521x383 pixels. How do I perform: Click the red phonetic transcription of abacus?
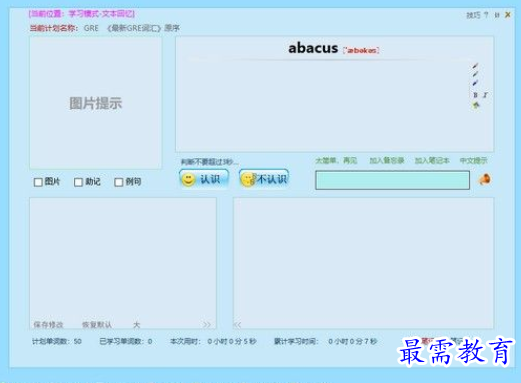[361, 50]
